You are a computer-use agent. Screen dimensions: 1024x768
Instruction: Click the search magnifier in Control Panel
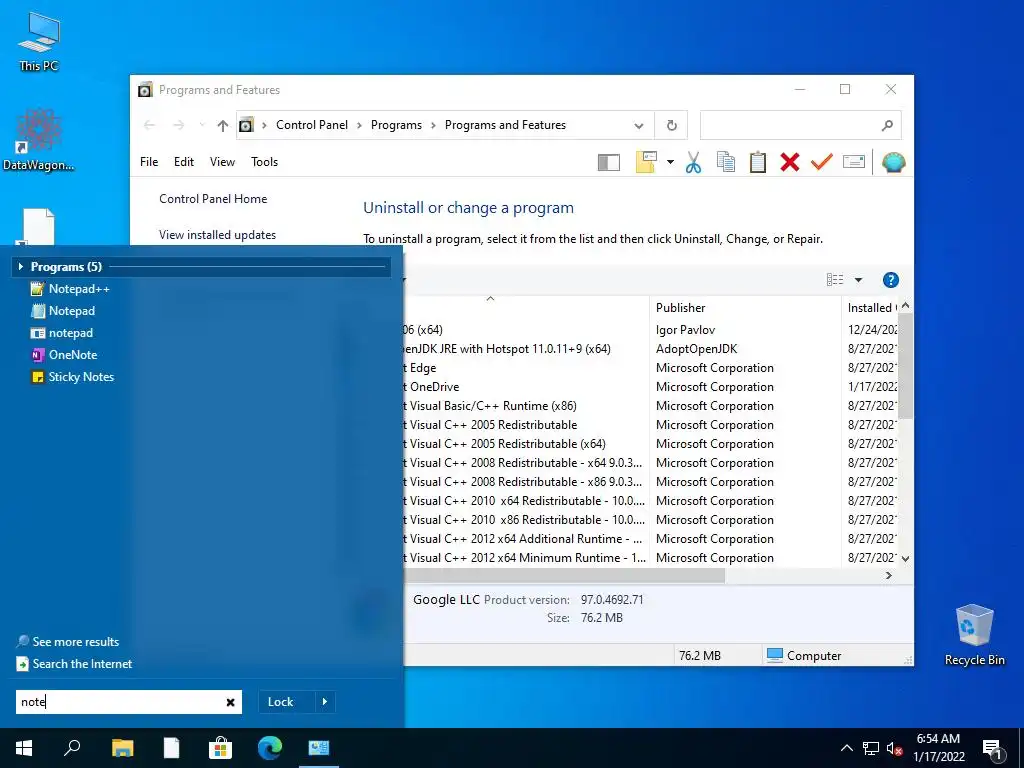tap(887, 125)
